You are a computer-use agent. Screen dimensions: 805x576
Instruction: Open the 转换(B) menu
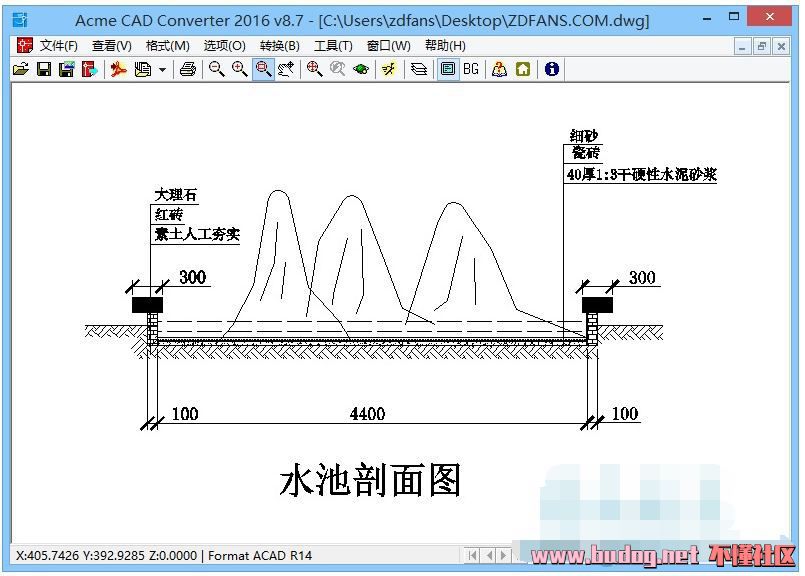(x=279, y=46)
